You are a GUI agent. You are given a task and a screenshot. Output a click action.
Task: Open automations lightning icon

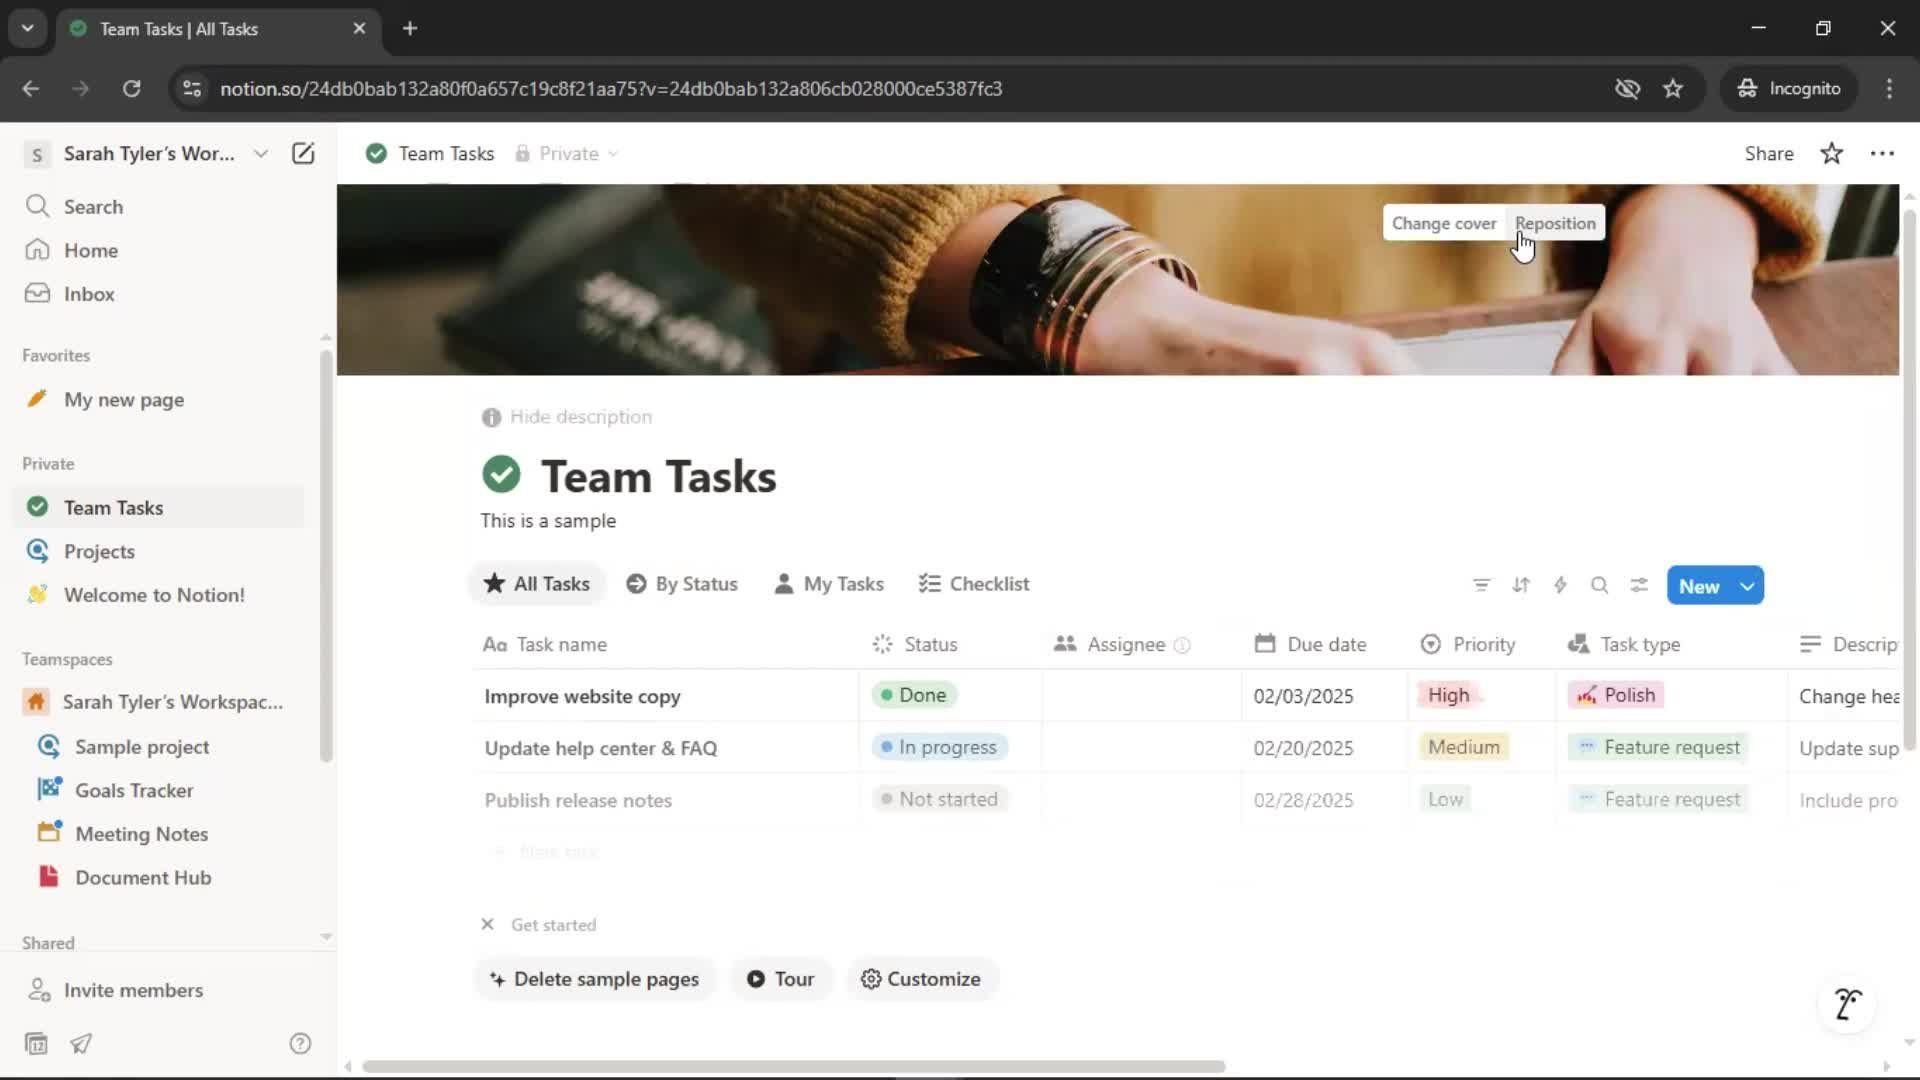tap(1560, 585)
